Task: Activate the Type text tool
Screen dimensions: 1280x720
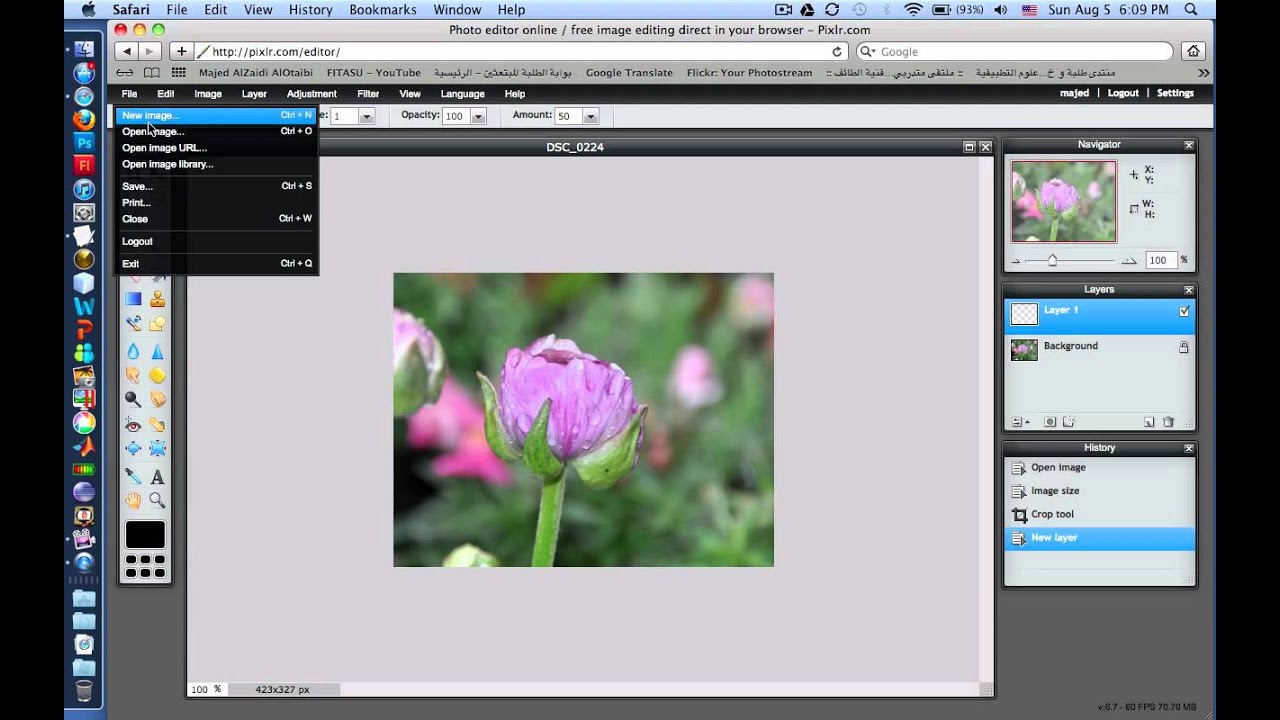Action: coord(158,477)
